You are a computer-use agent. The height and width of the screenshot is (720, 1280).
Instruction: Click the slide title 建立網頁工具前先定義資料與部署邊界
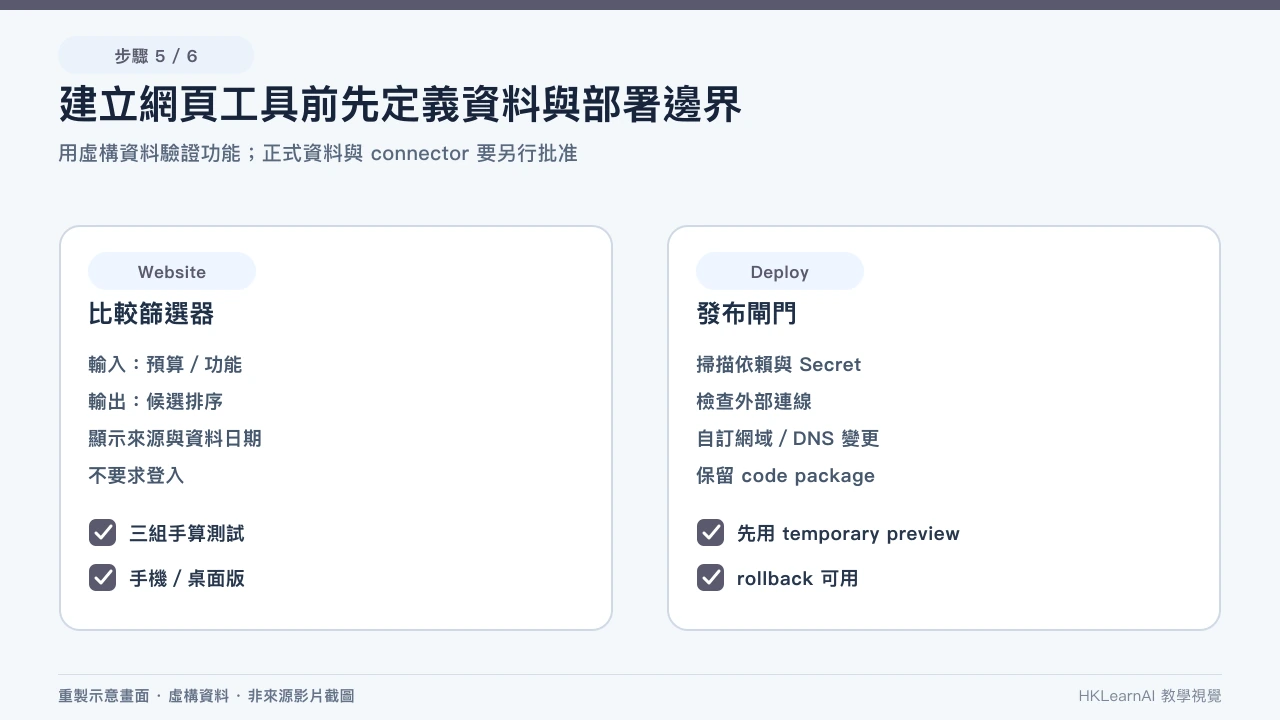[400, 105]
